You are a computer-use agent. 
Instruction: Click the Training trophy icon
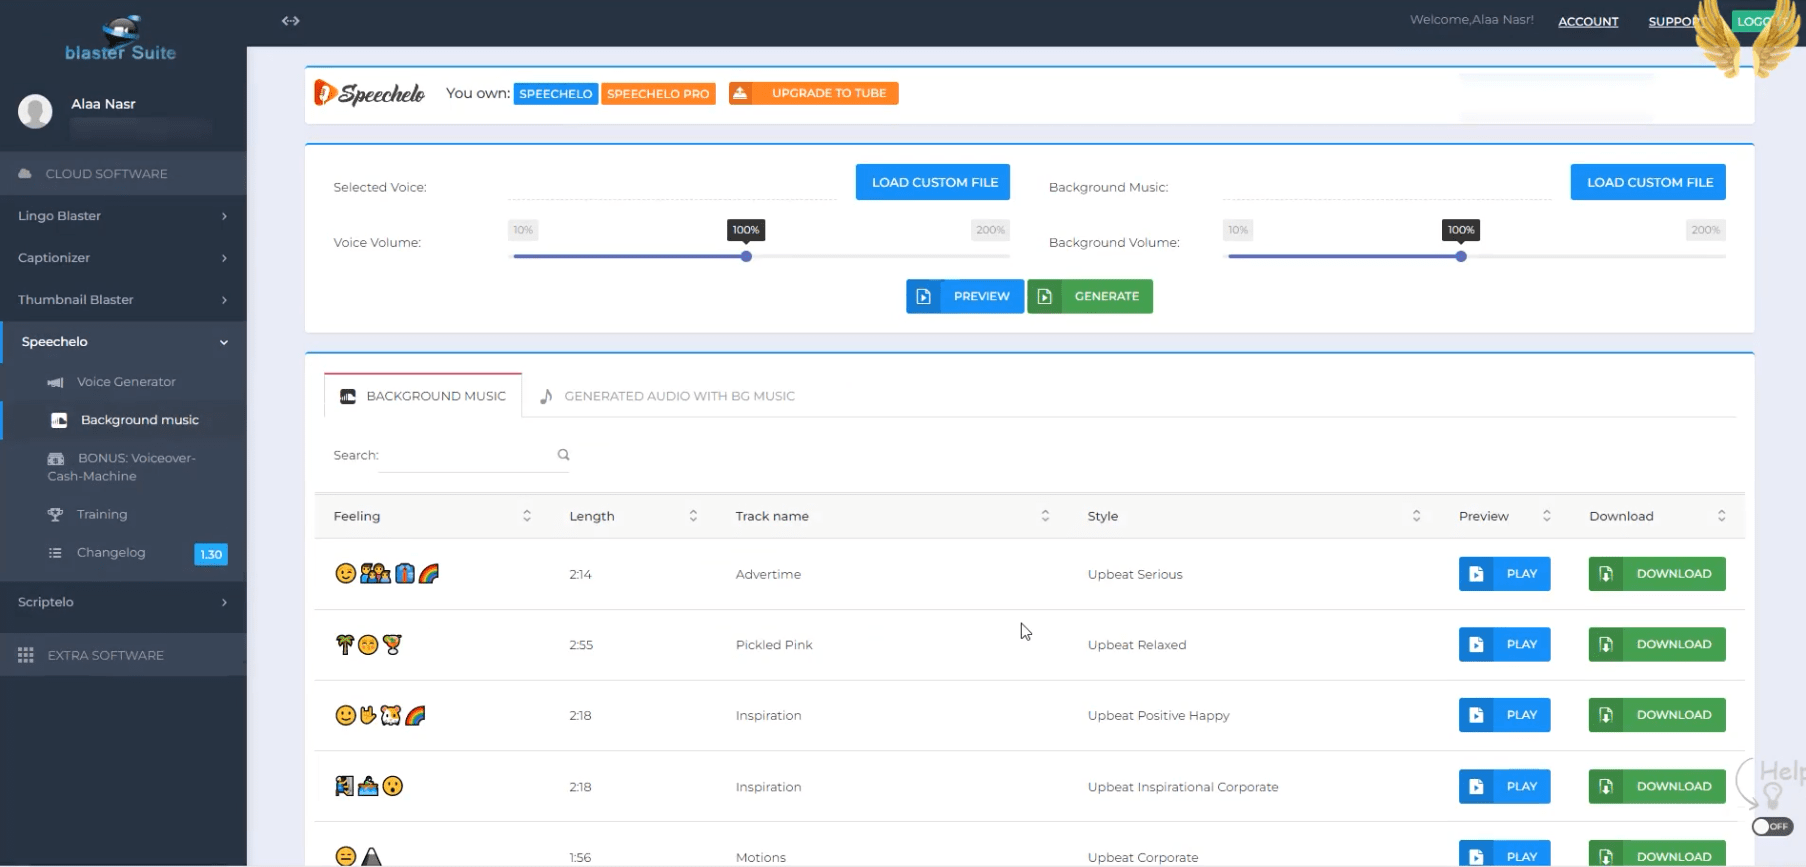coord(55,514)
